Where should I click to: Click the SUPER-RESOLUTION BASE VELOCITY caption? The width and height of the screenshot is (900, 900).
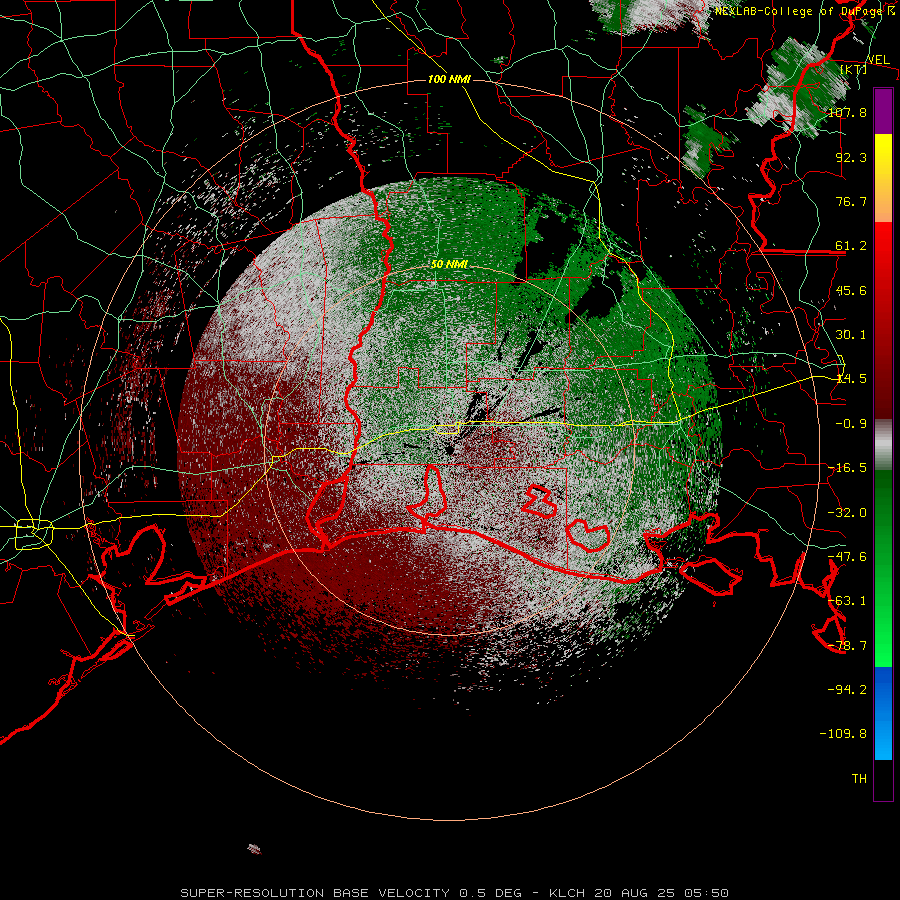click(x=455, y=893)
